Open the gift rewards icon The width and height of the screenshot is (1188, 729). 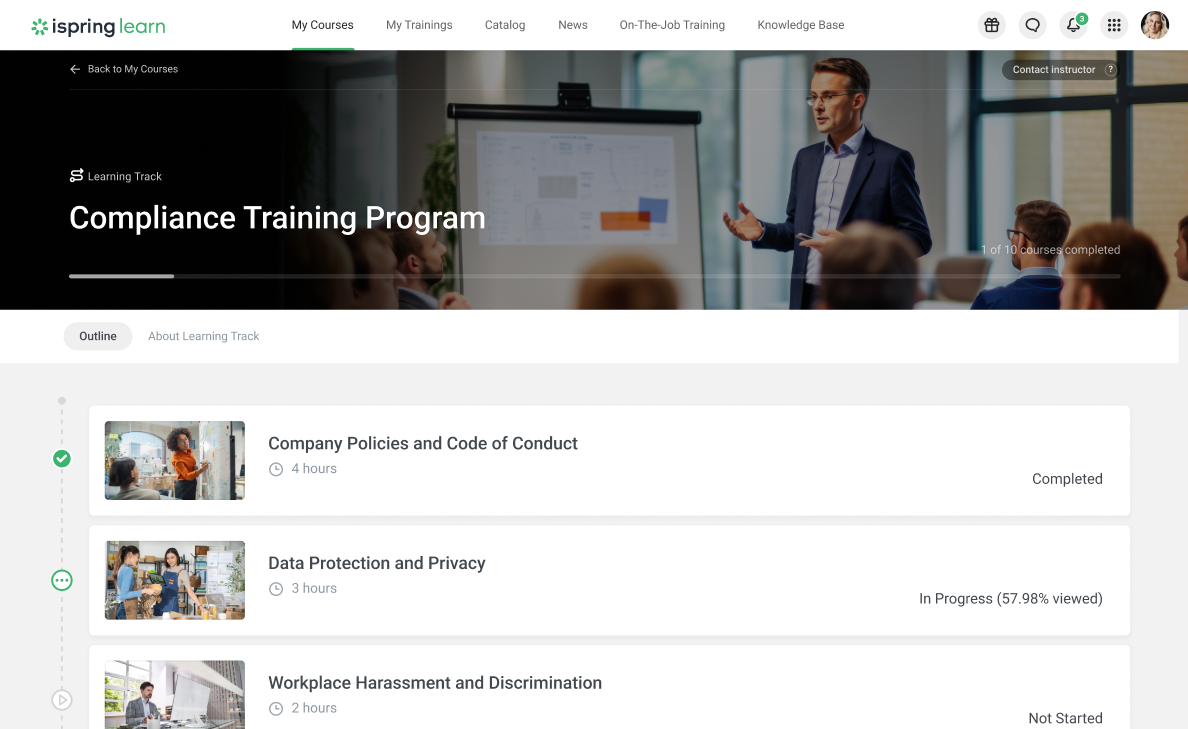pos(992,25)
